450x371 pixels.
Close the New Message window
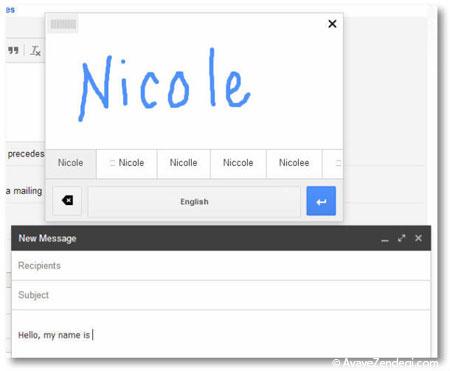pyautogui.click(x=418, y=238)
